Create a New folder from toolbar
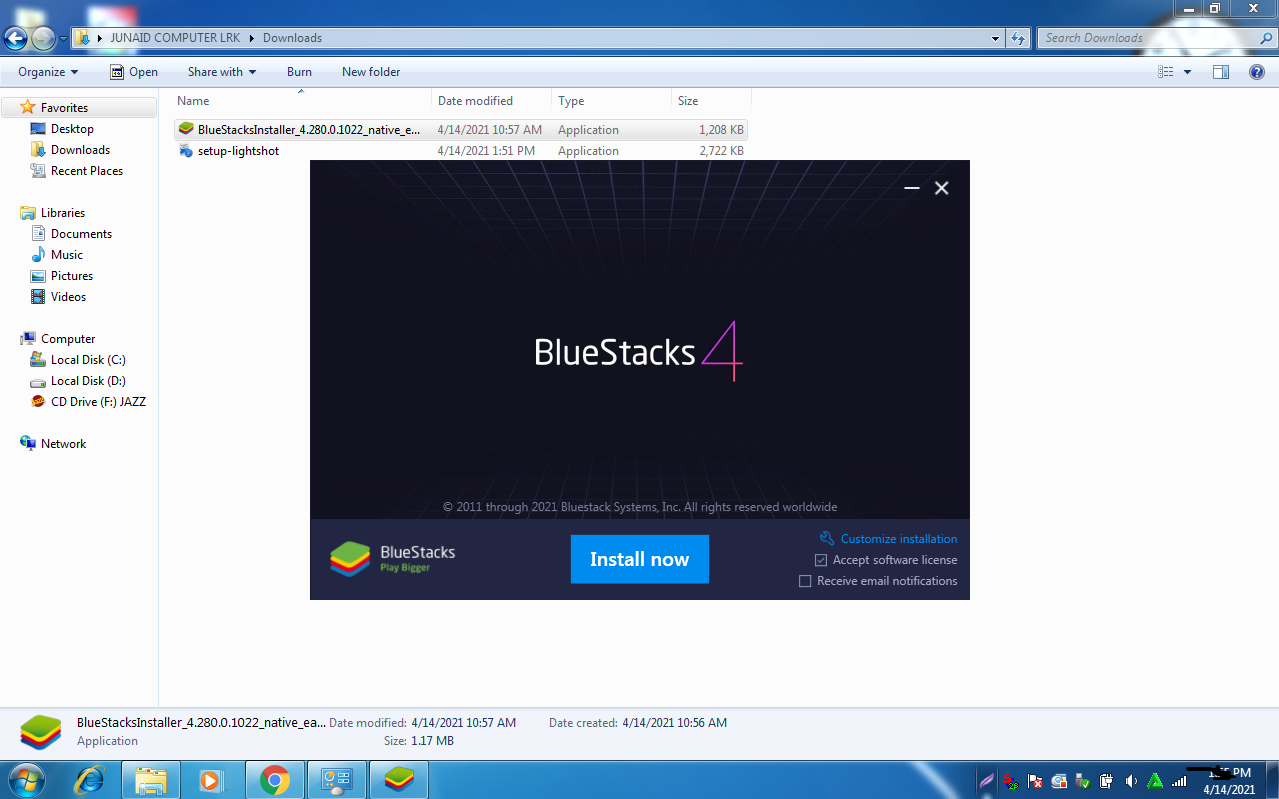Viewport: 1279px width, 799px height. (x=371, y=72)
